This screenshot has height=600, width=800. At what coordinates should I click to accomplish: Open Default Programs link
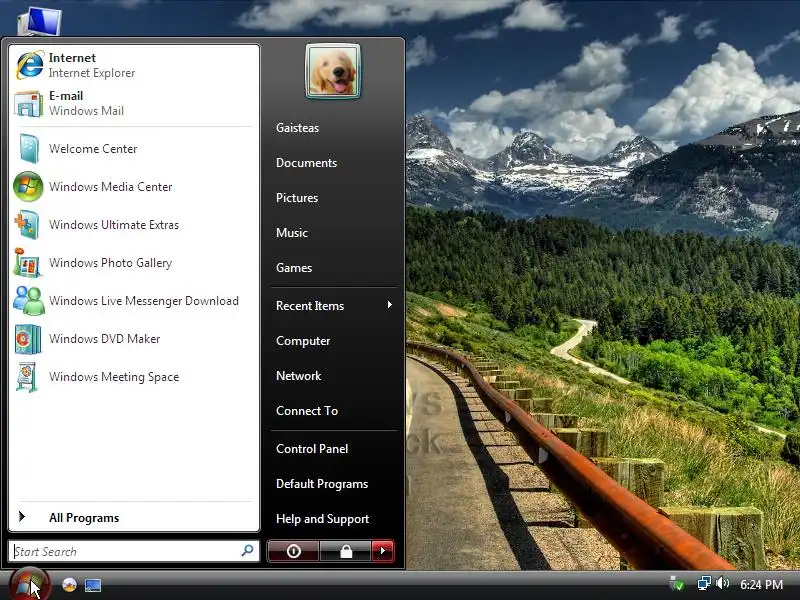322,484
